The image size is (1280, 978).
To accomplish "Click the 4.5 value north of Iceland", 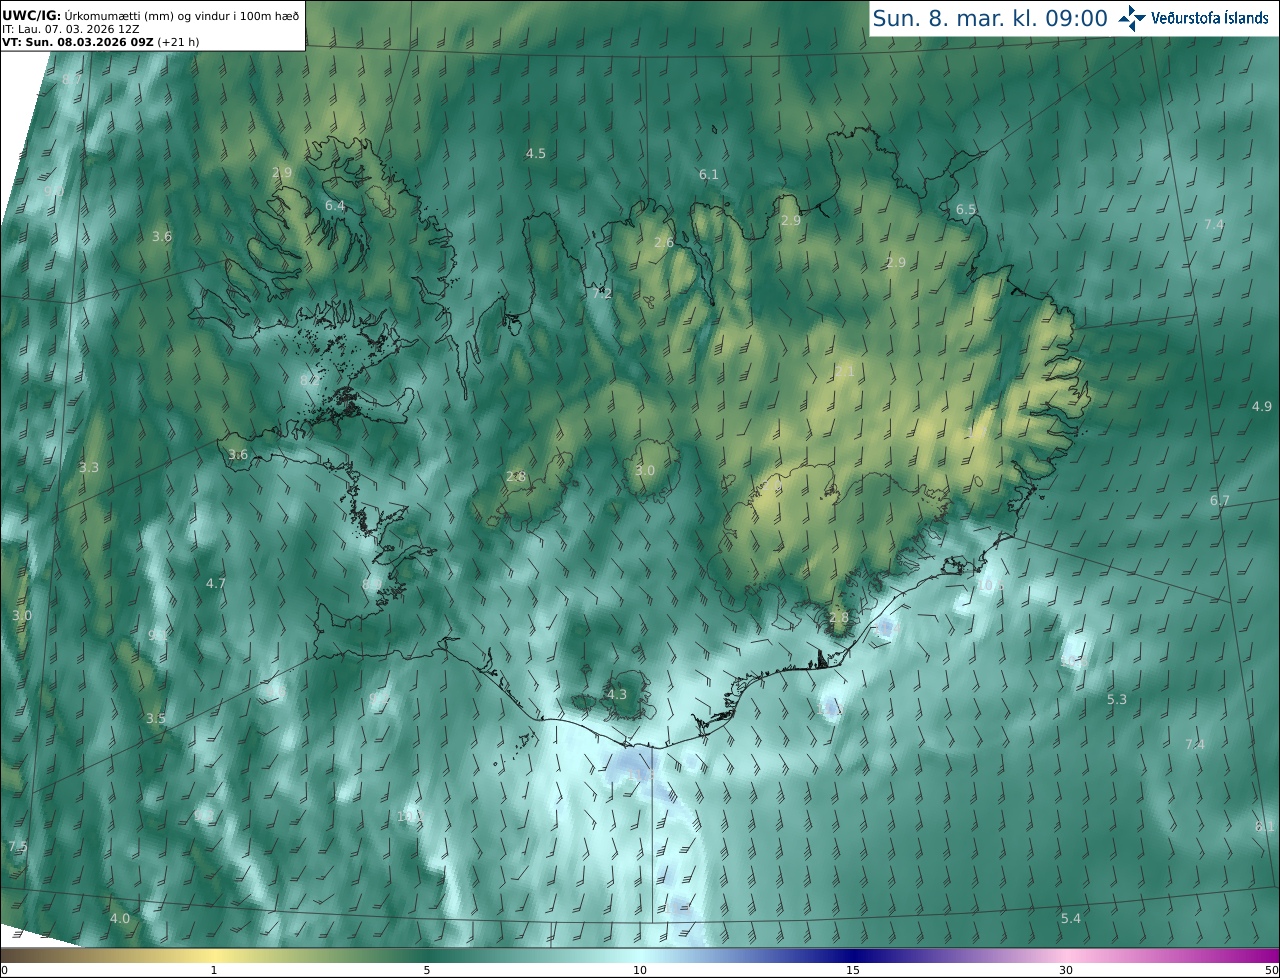I will [536, 153].
